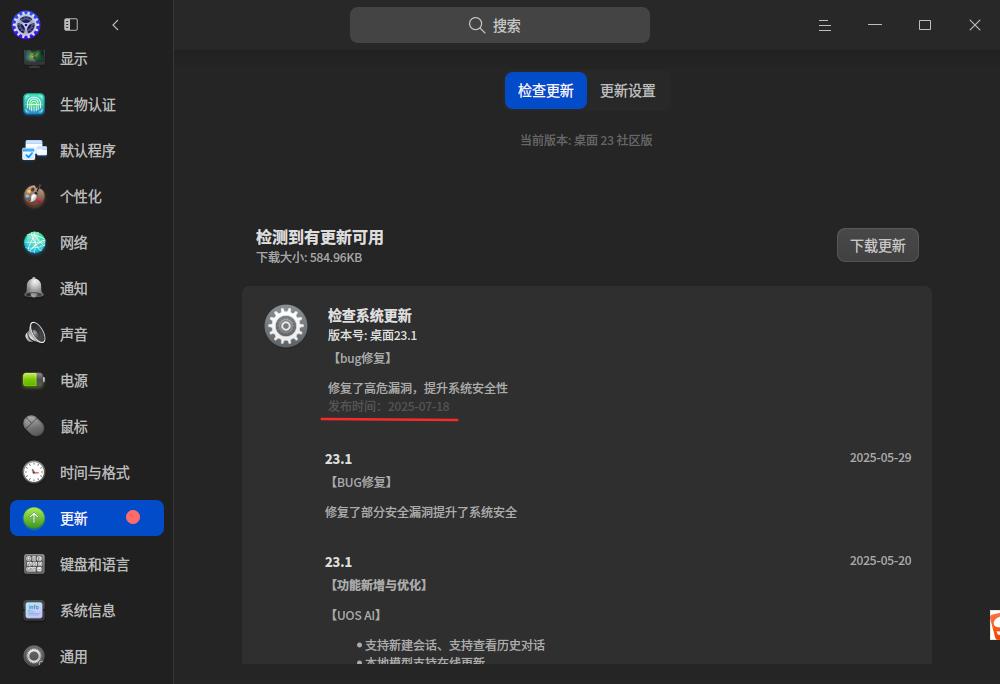Select 个性化 in the sidebar
The height and width of the screenshot is (684, 1000).
(87, 196)
